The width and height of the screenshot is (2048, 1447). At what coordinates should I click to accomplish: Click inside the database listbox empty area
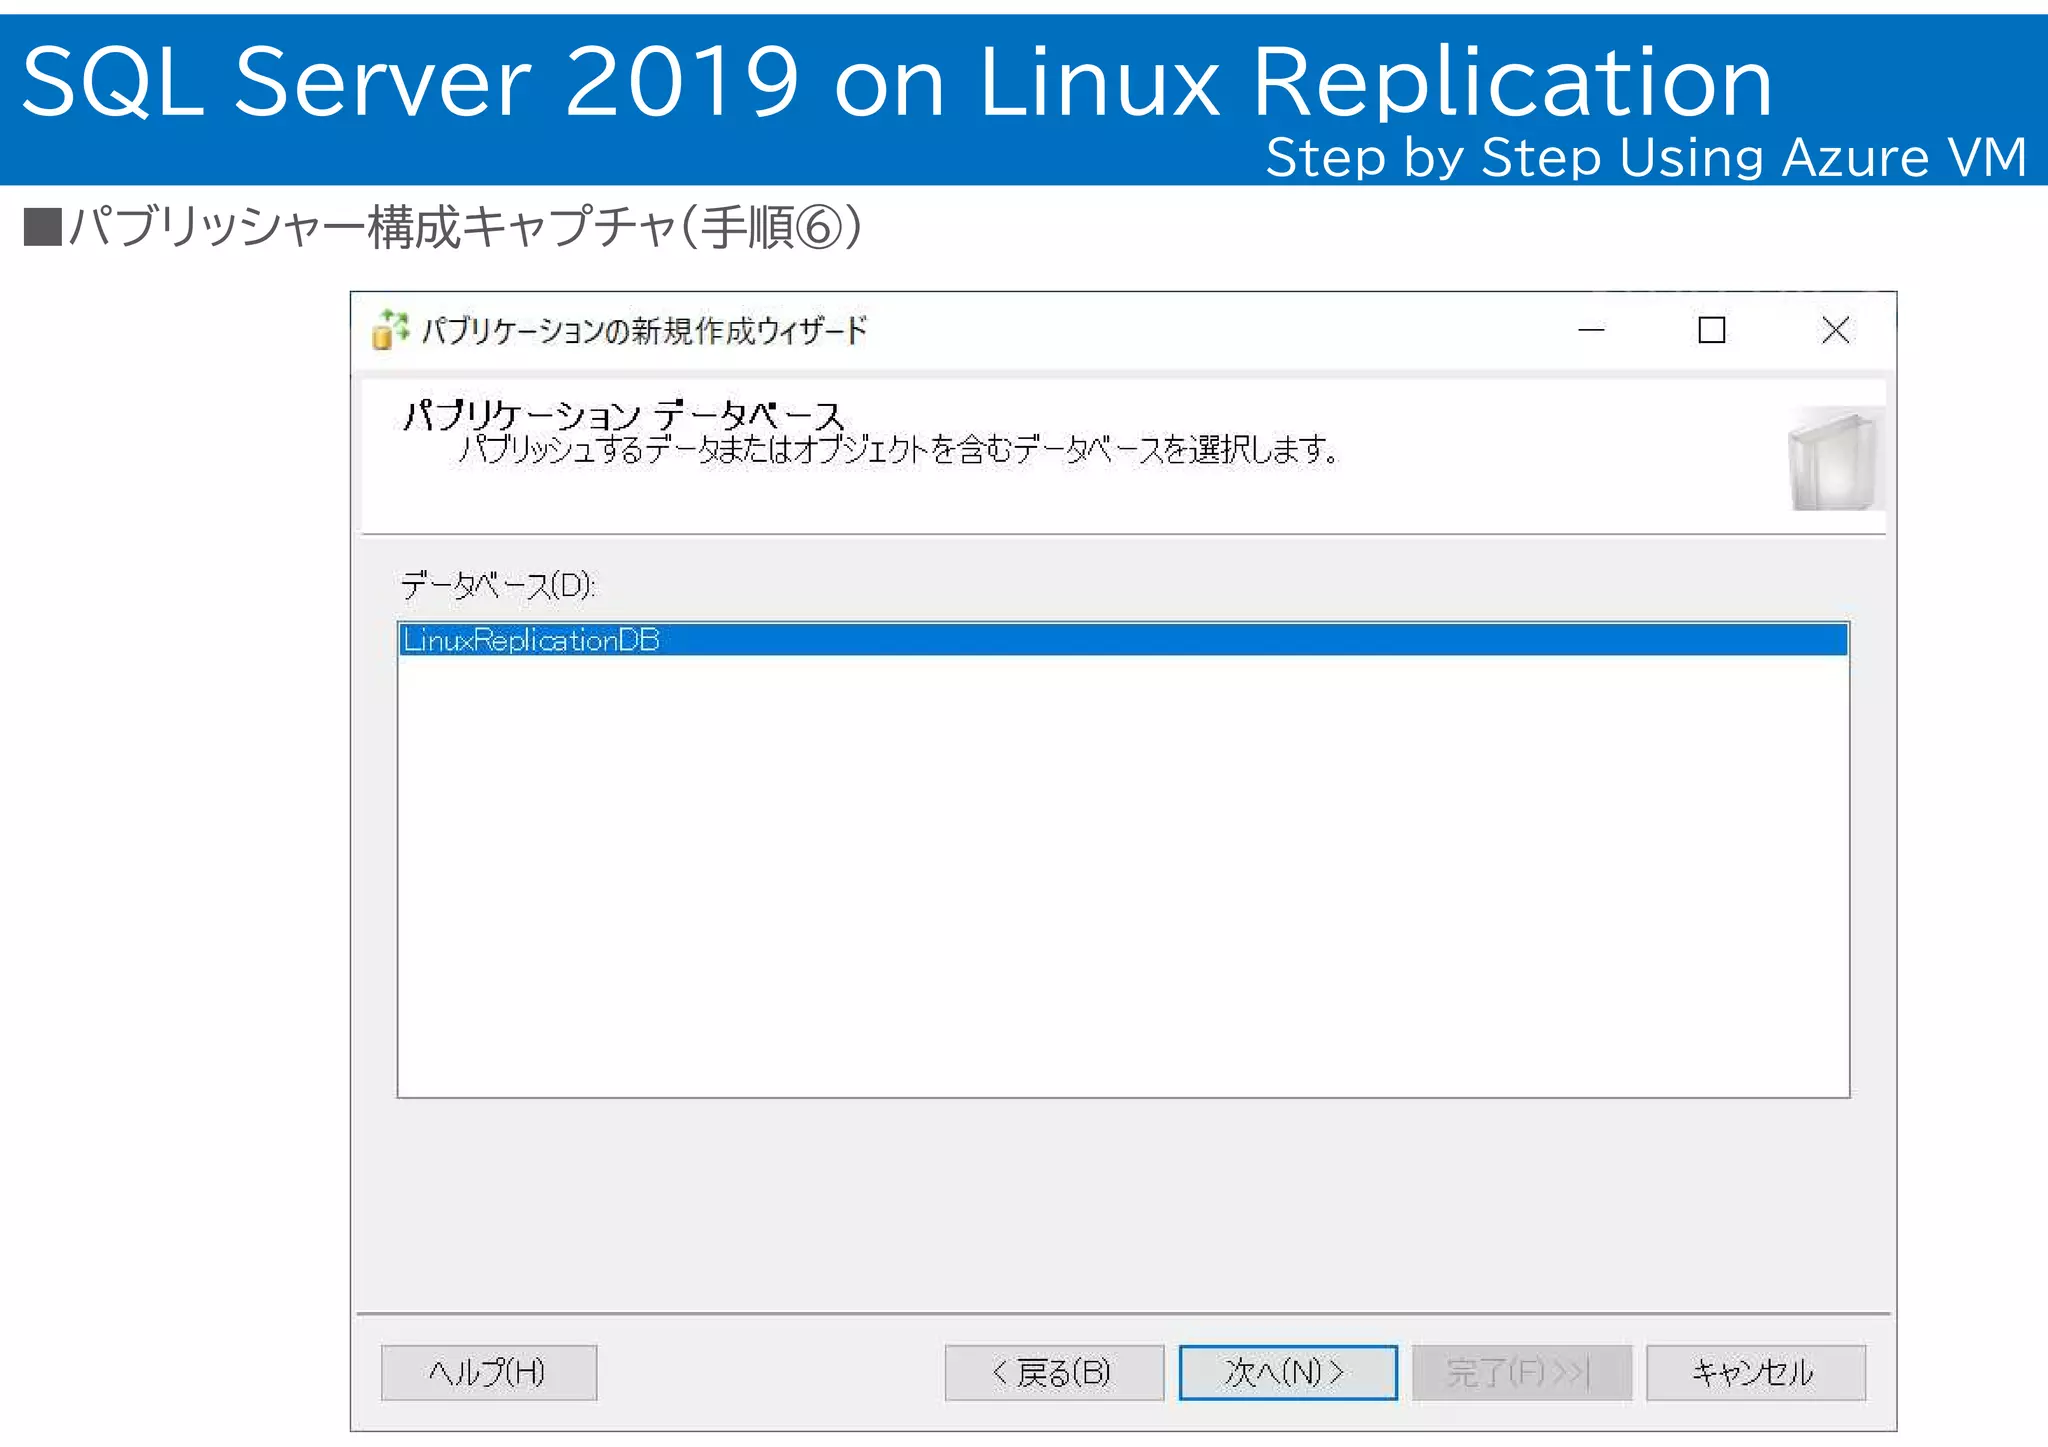click(x=1123, y=875)
